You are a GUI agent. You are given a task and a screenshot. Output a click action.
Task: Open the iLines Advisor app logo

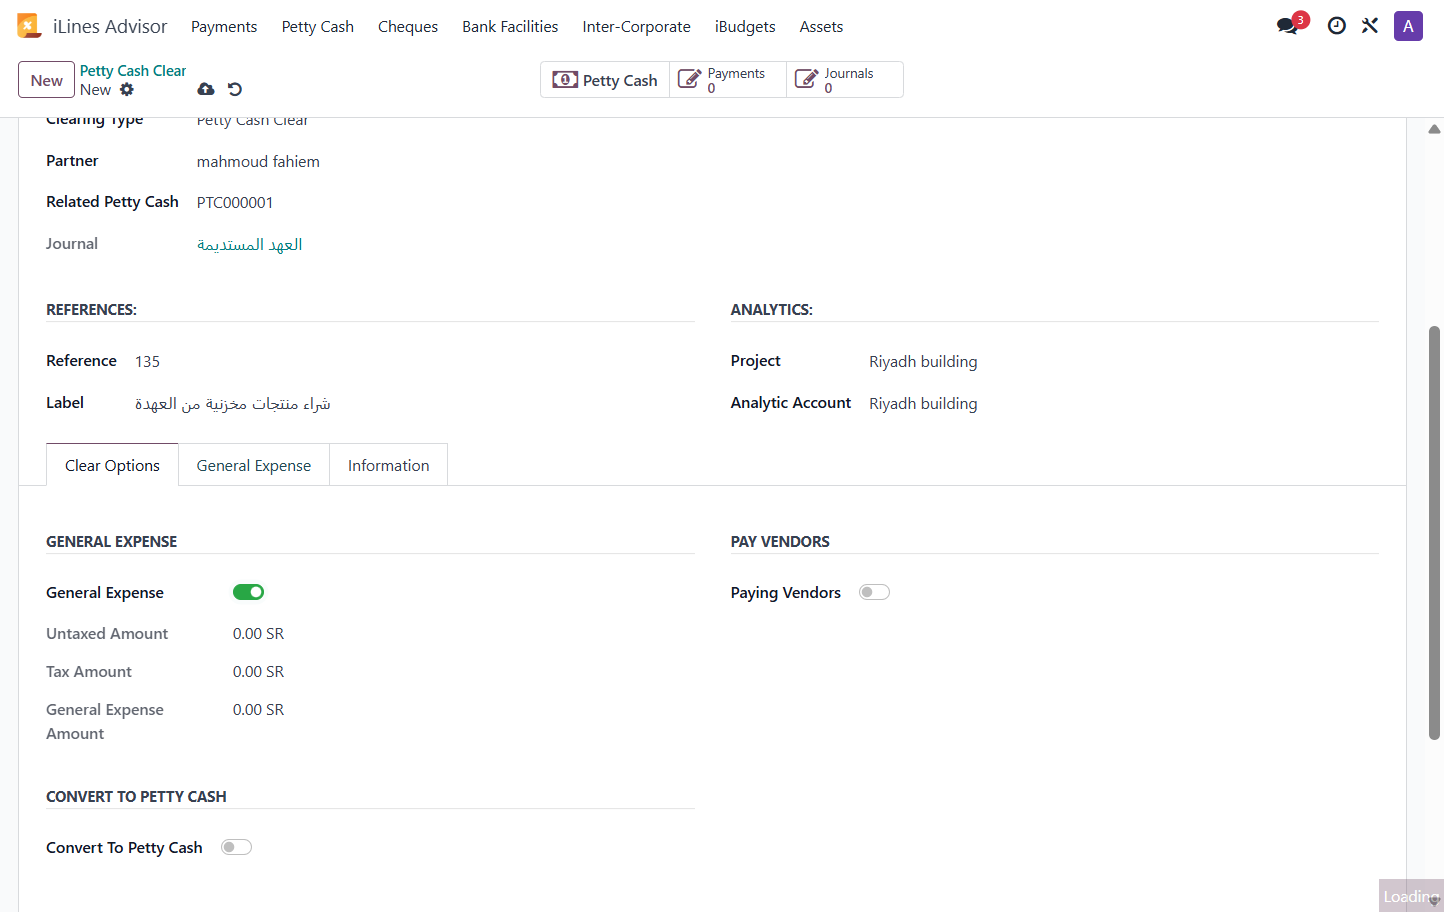28,26
